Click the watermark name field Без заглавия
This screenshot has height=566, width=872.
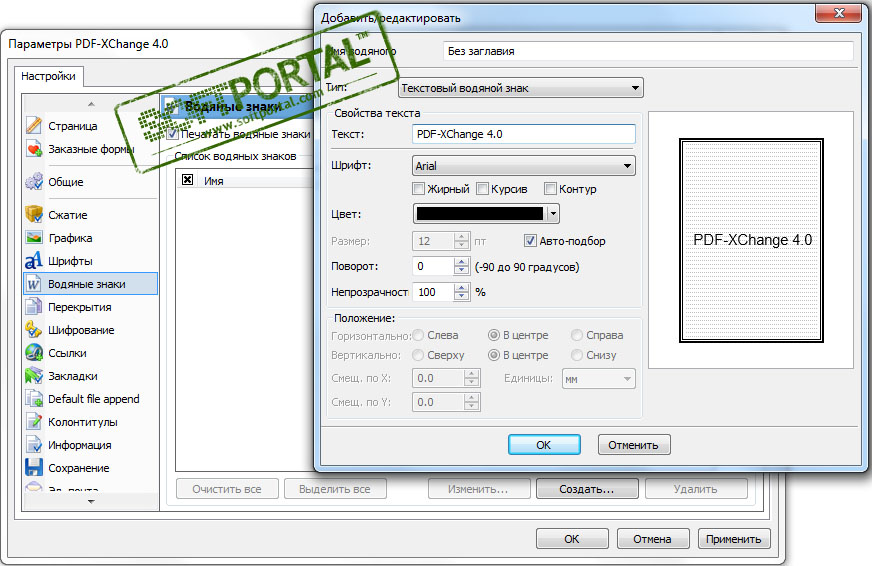[648, 51]
